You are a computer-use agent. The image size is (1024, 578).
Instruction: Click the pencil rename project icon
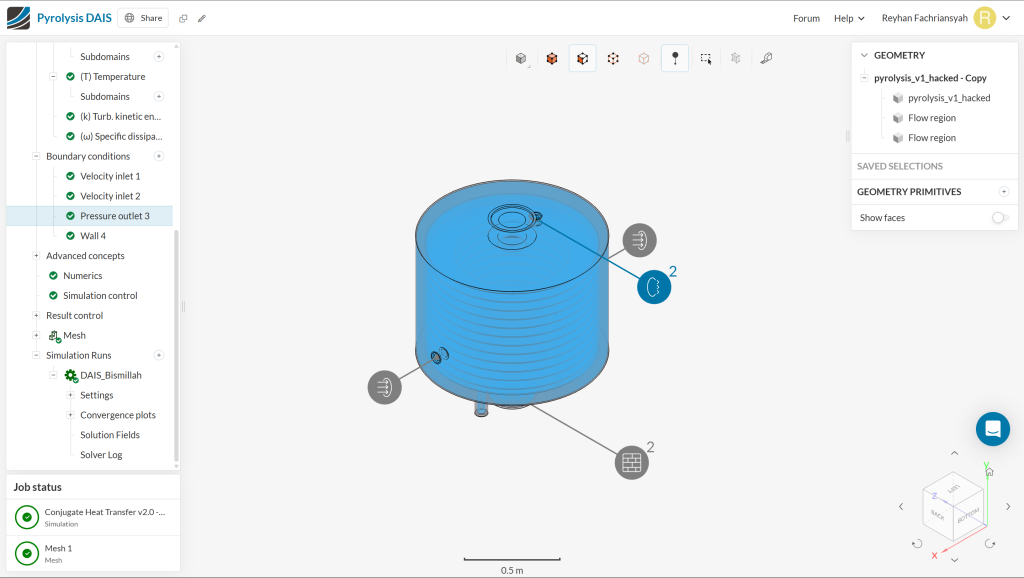[x=202, y=18]
